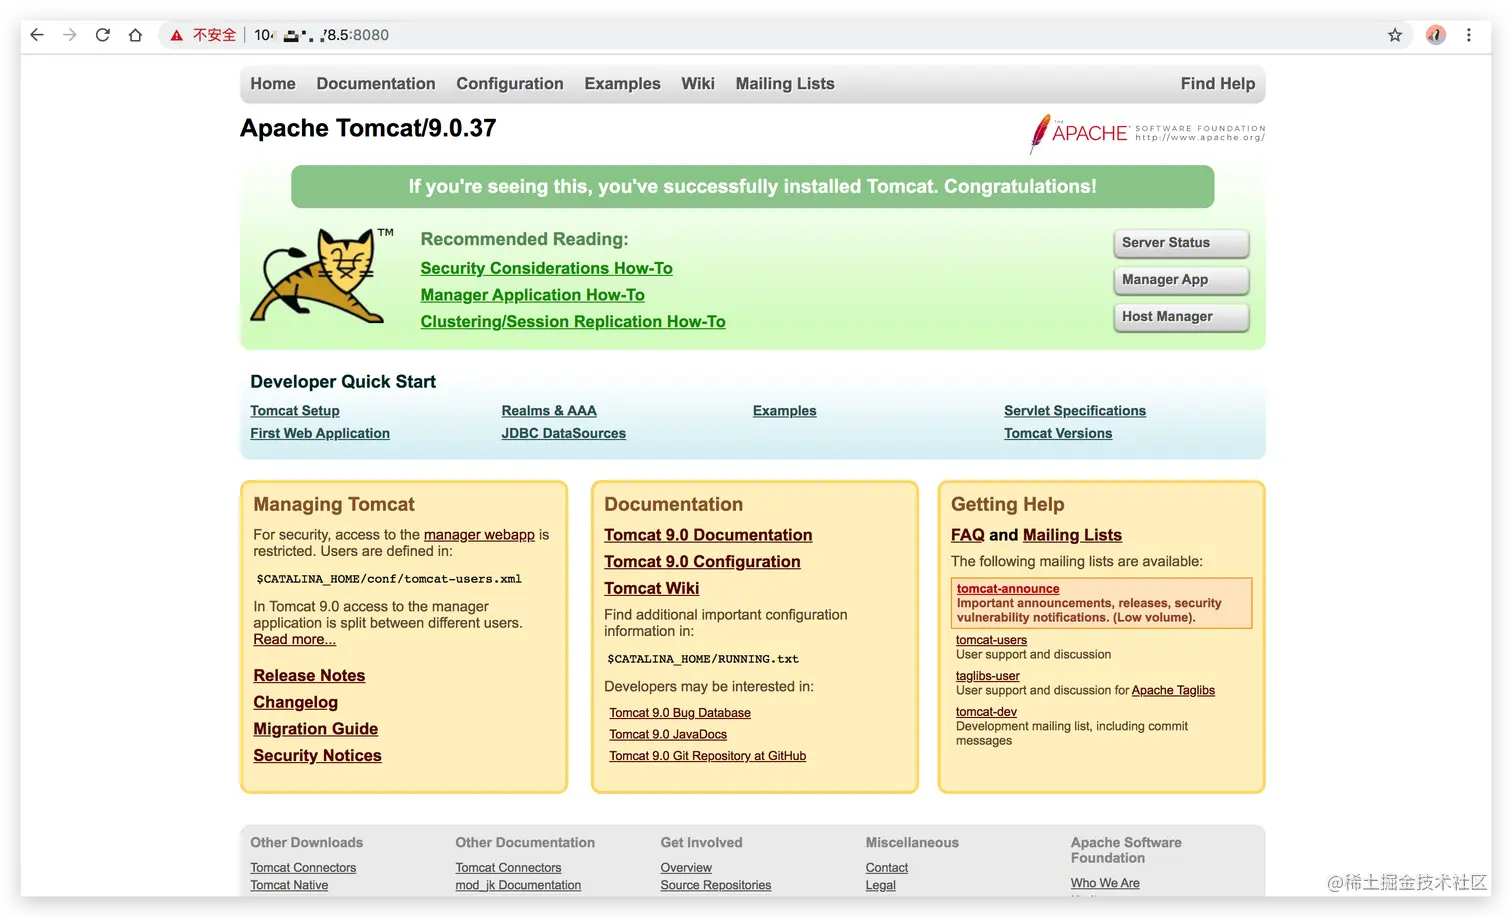Open the tomcat-announce mailing list link

coord(1008,589)
